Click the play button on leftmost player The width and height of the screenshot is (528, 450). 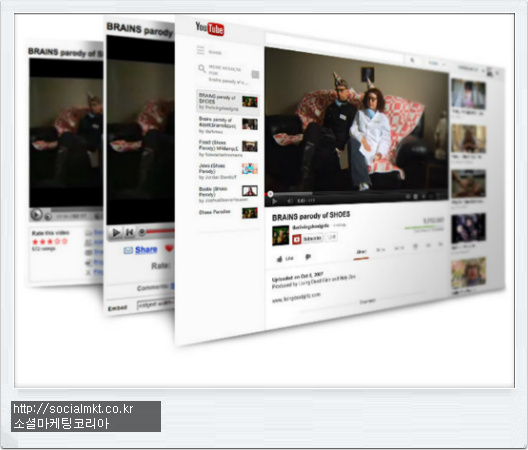(36, 214)
